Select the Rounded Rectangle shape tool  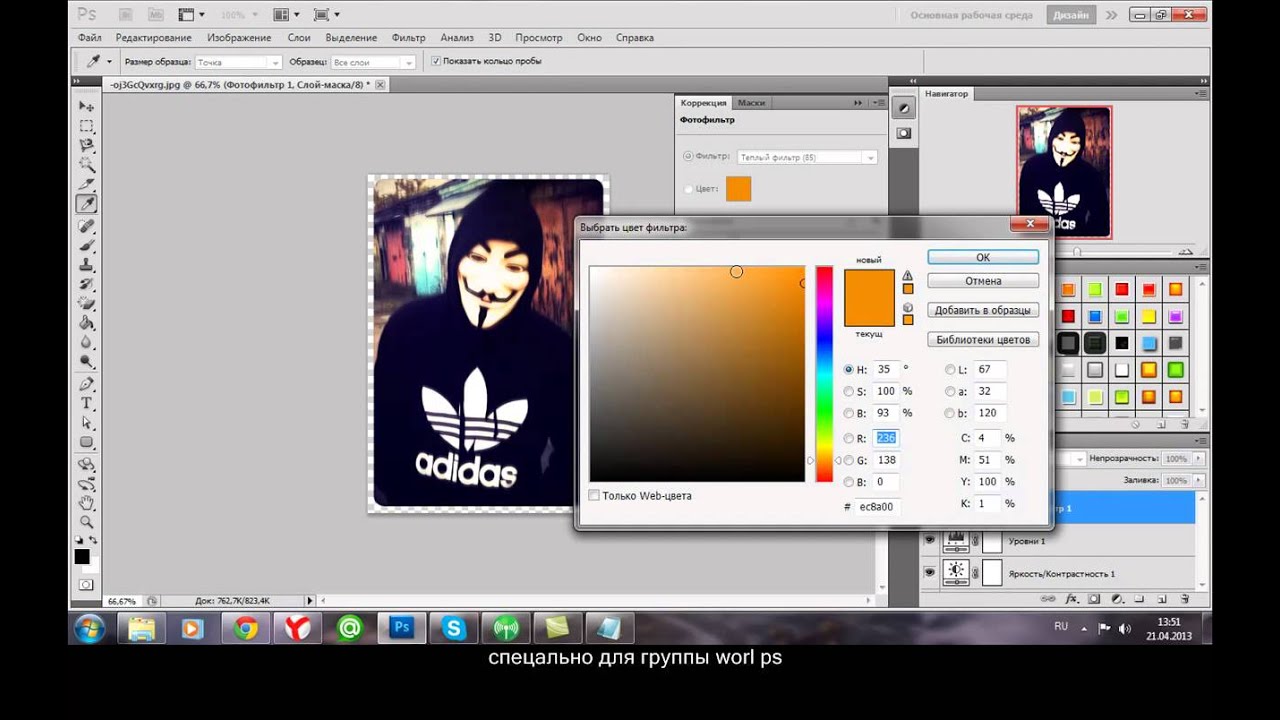pyautogui.click(x=87, y=443)
